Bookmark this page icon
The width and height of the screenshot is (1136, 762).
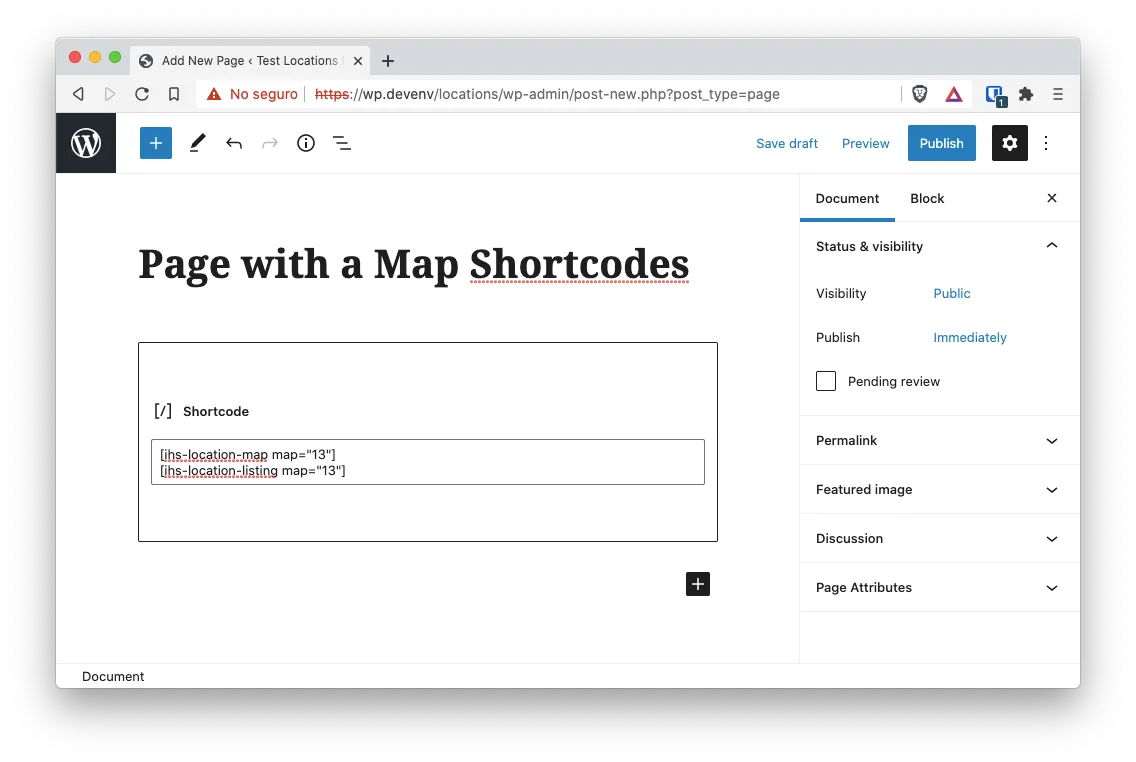(174, 94)
